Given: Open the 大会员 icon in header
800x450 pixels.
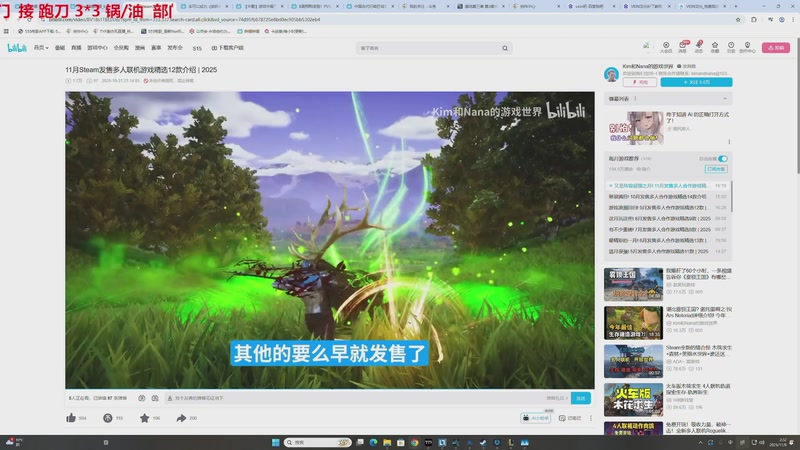Looking at the screenshot, I should pos(666,47).
